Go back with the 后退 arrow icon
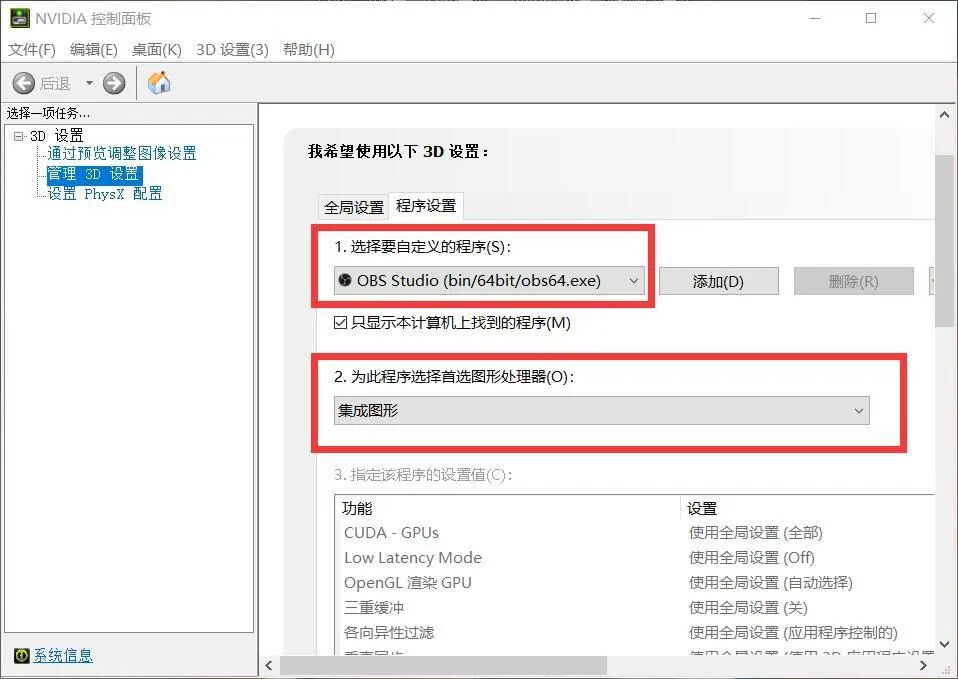The height and width of the screenshot is (679, 958). pyautogui.click(x=24, y=83)
